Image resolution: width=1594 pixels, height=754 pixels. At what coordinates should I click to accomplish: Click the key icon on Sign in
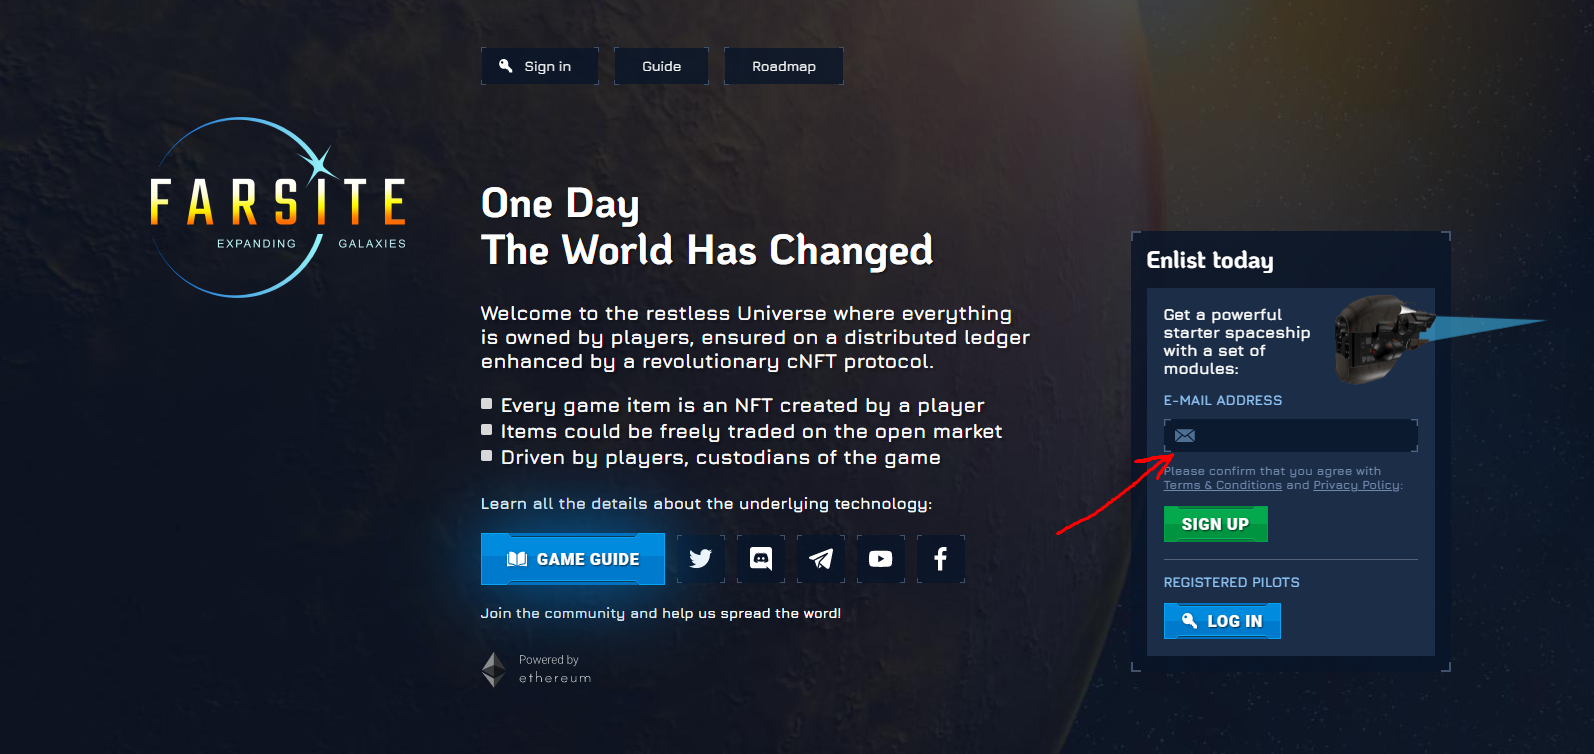coord(506,66)
